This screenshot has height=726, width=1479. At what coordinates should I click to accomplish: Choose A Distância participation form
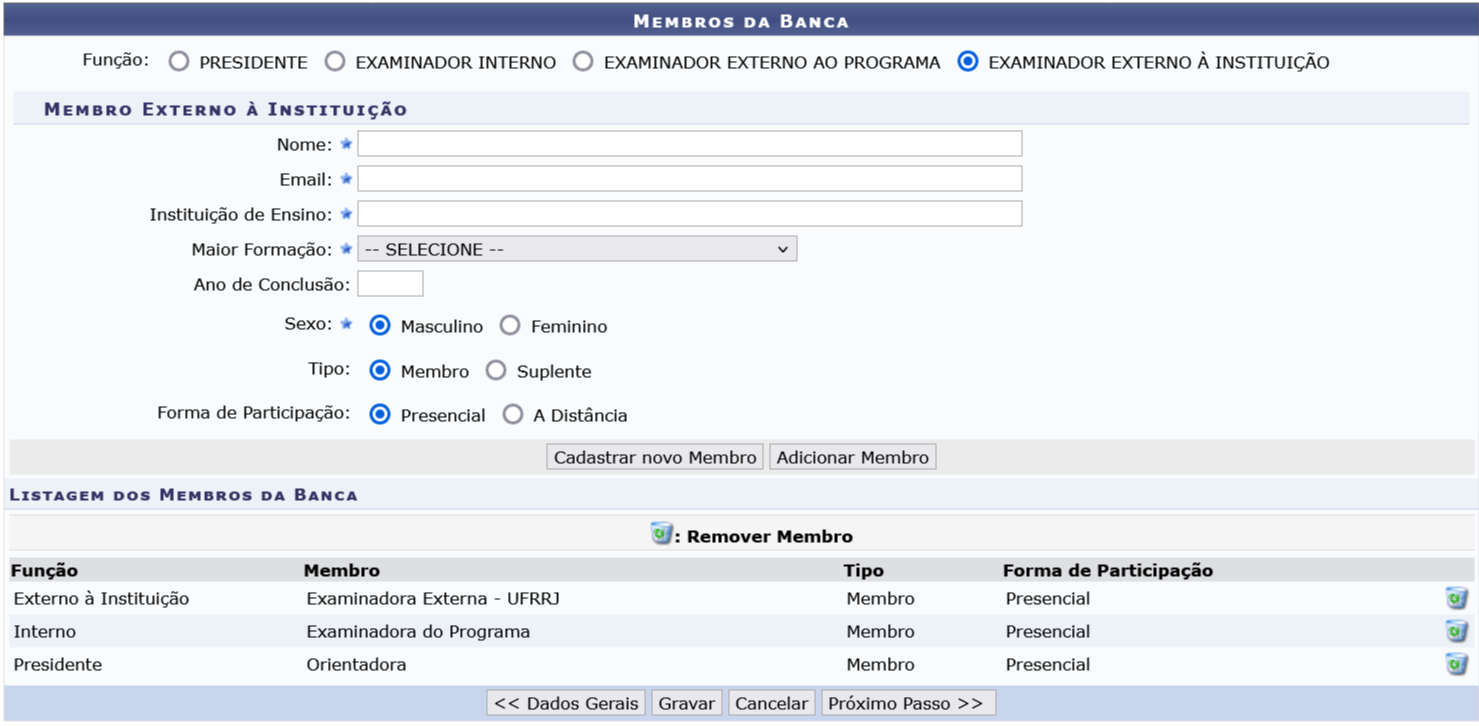coord(513,415)
